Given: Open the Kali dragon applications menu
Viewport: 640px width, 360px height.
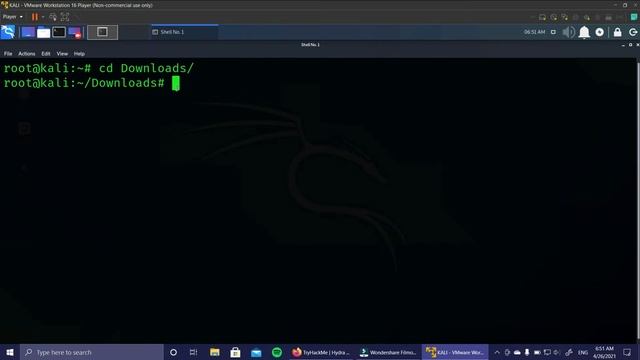Looking at the screenshot, I should coord(8,32).
